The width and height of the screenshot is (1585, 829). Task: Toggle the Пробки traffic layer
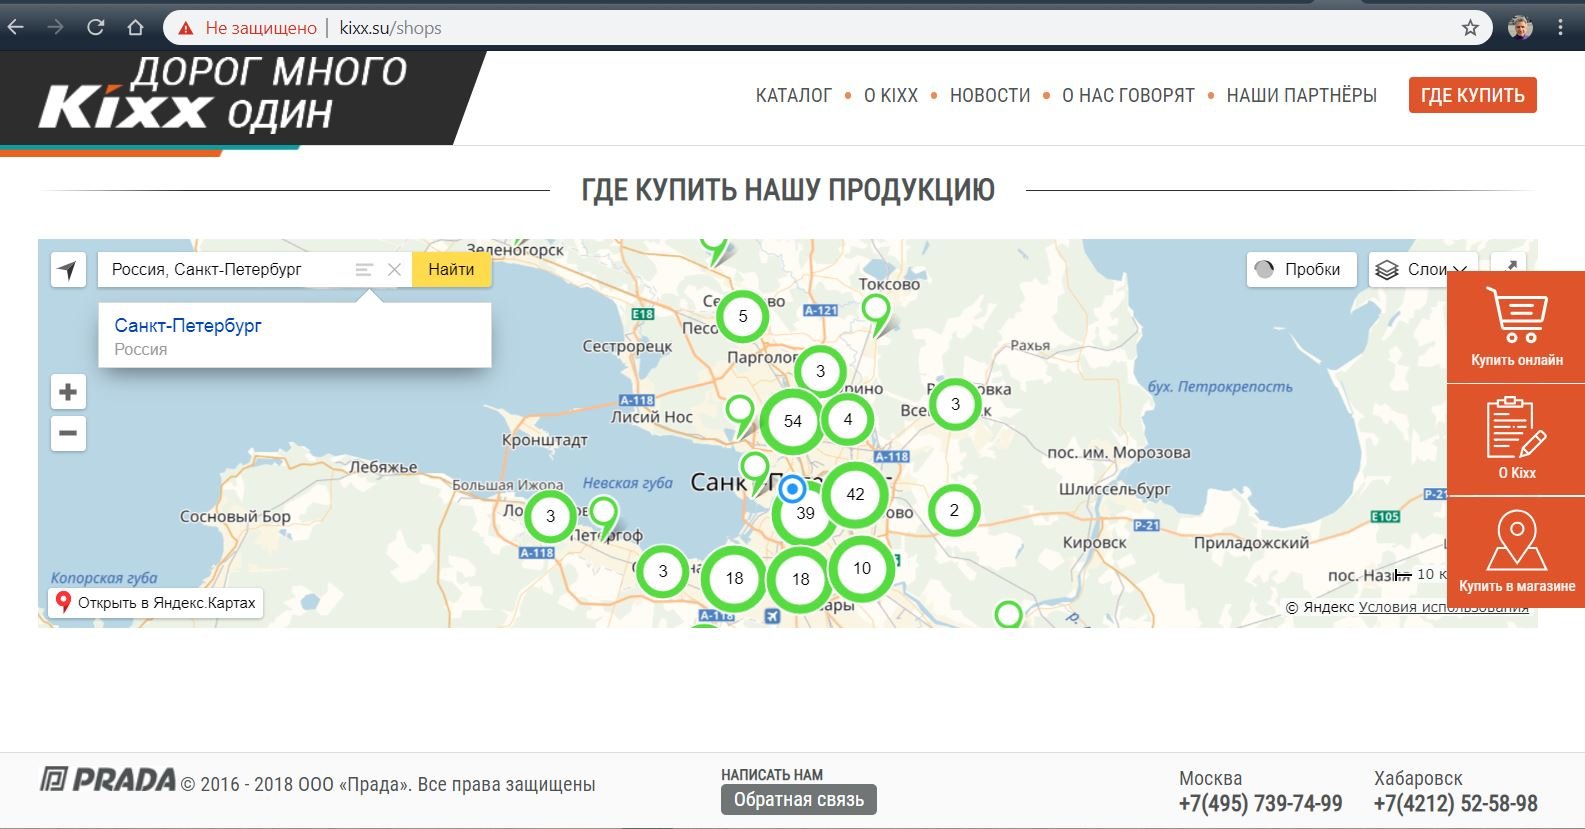tap(1301, 269)
